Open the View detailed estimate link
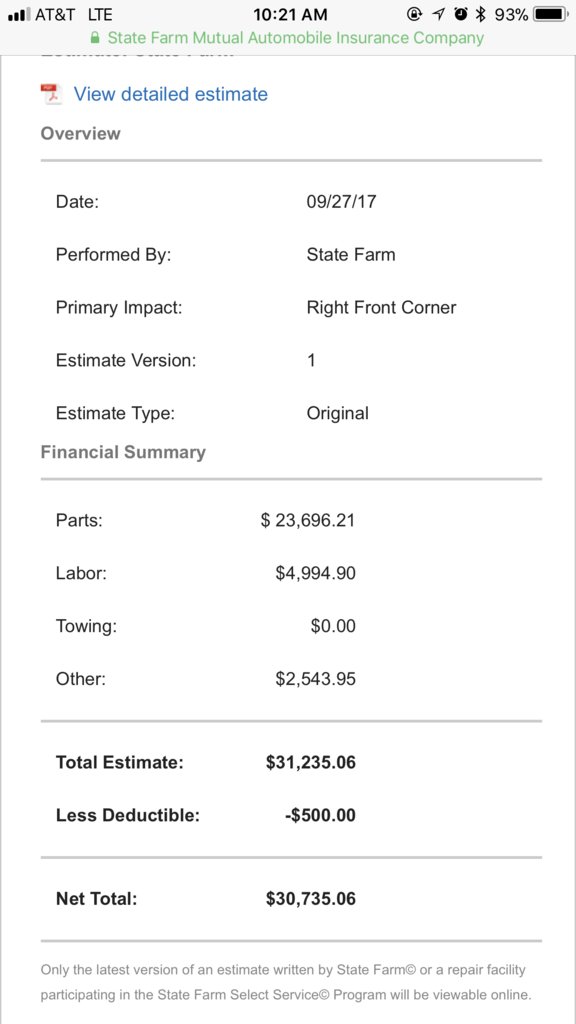The height and width of the screenshot is (1024, 576). pyautogui.click(x=170, y=94)
